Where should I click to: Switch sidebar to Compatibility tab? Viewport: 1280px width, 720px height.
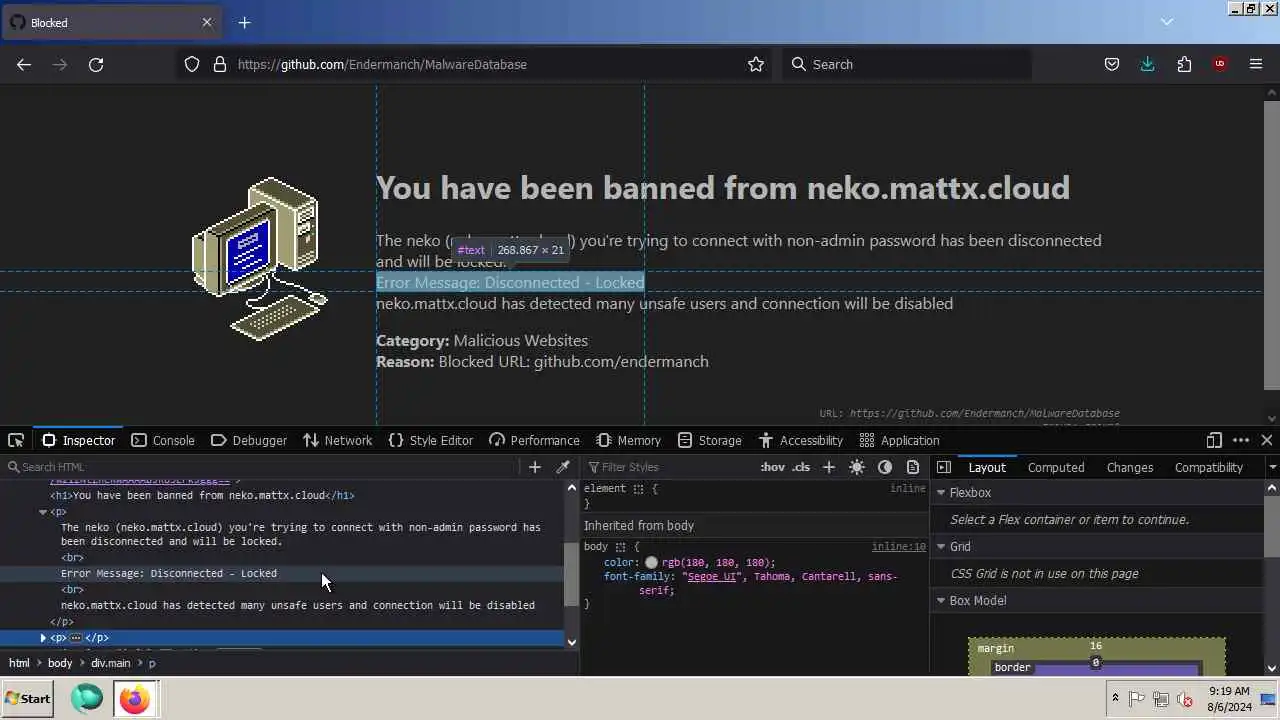(x=1208, y=467)
